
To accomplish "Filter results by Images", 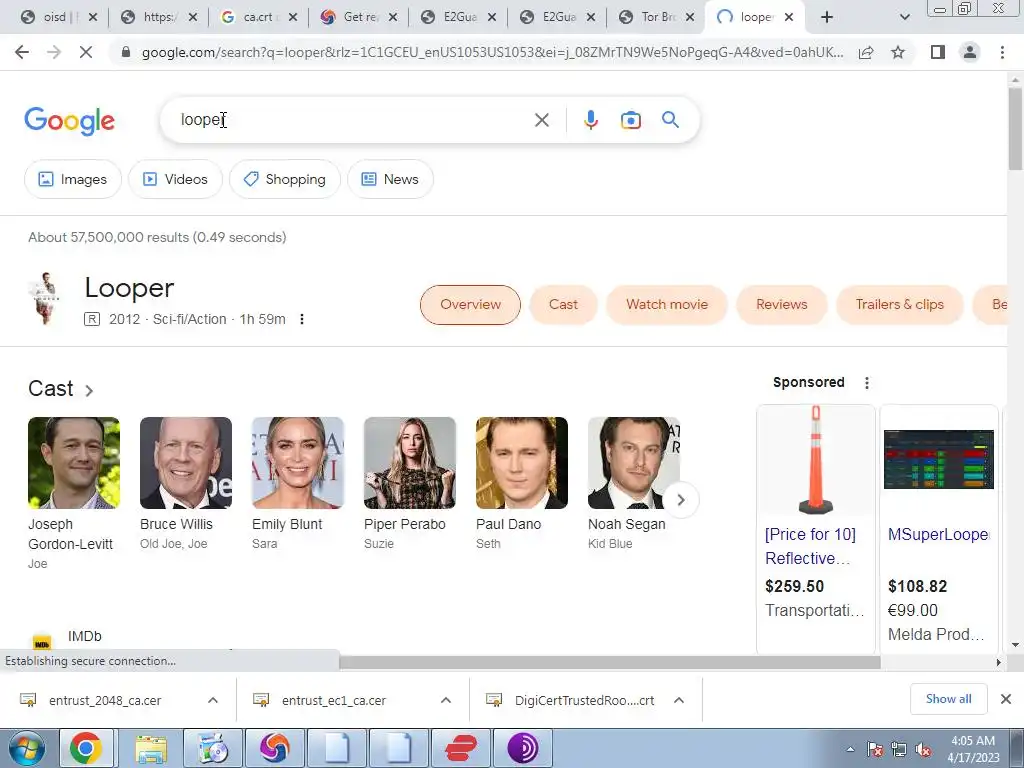I will pos(72,179).
